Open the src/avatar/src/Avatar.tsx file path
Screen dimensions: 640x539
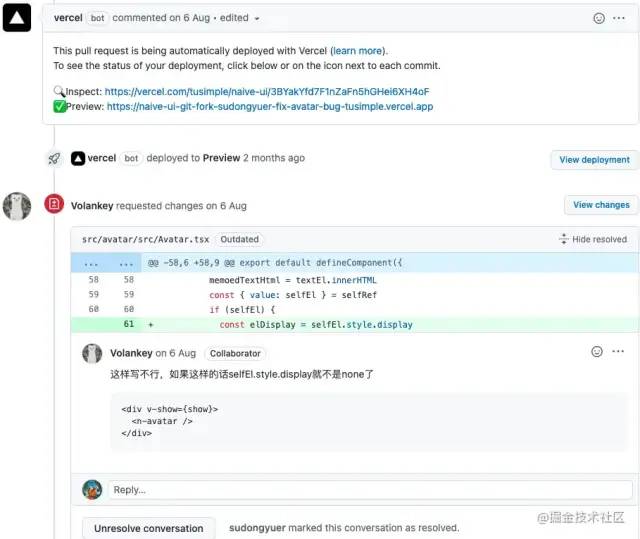point(146,239)
